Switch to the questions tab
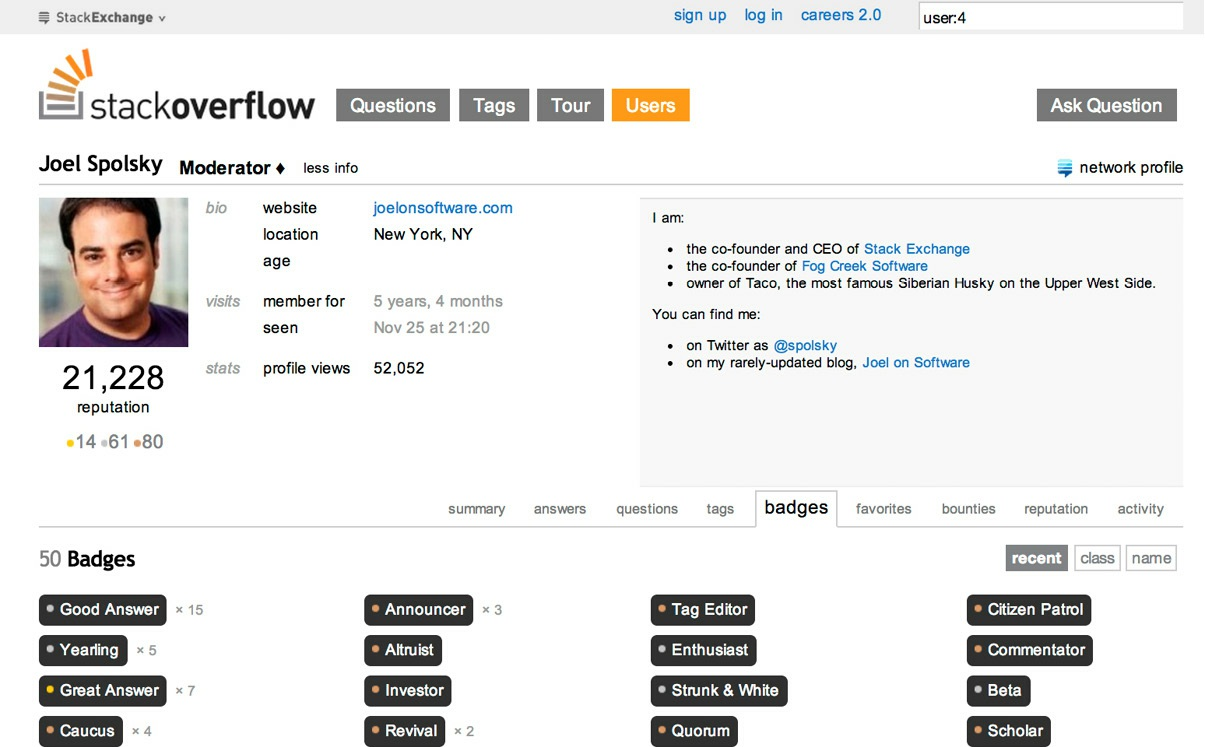Image resolution: width=1205 pixels, height=747 pixels. click(647, 509)
